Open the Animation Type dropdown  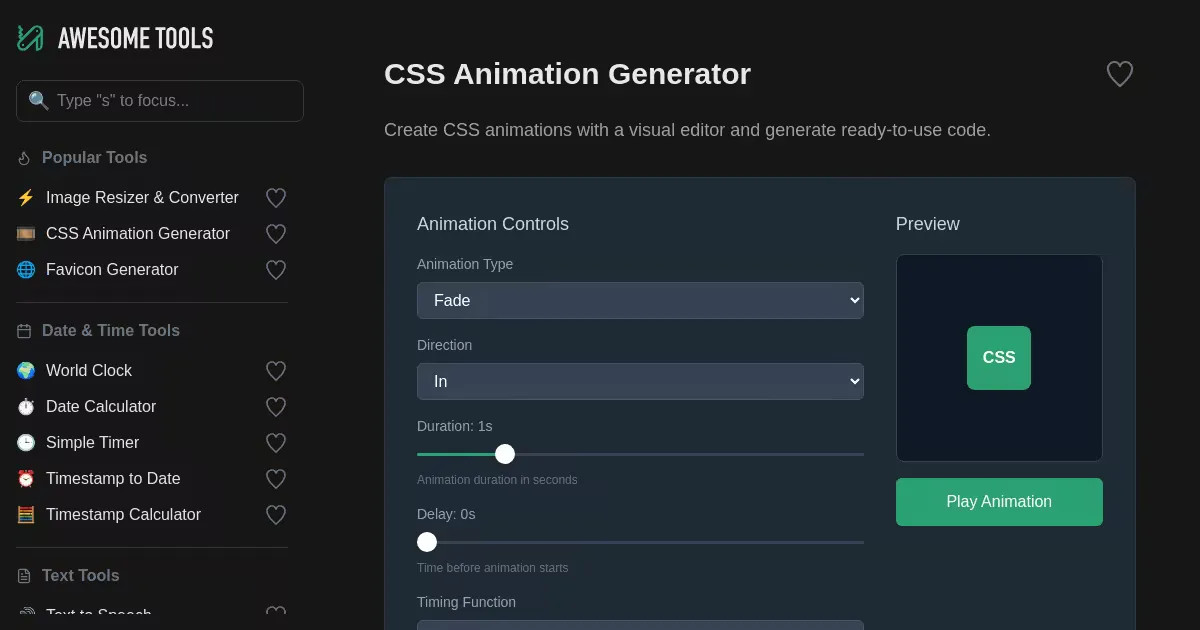point(640,300)
